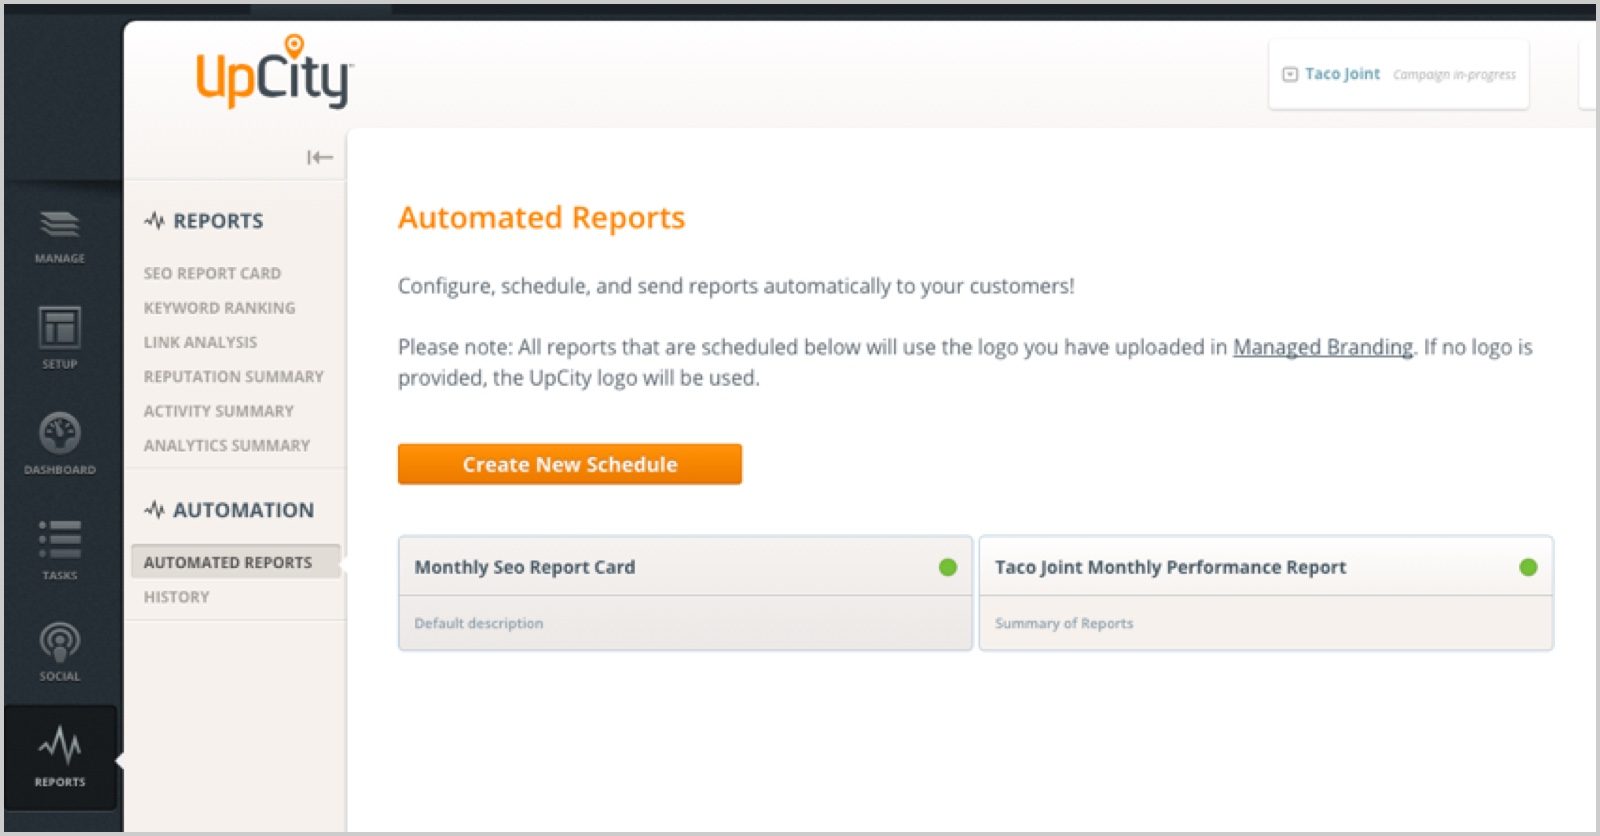1600x836 pixels.
Task: Open the Managed Branding link
Action: click(1322, 347)
